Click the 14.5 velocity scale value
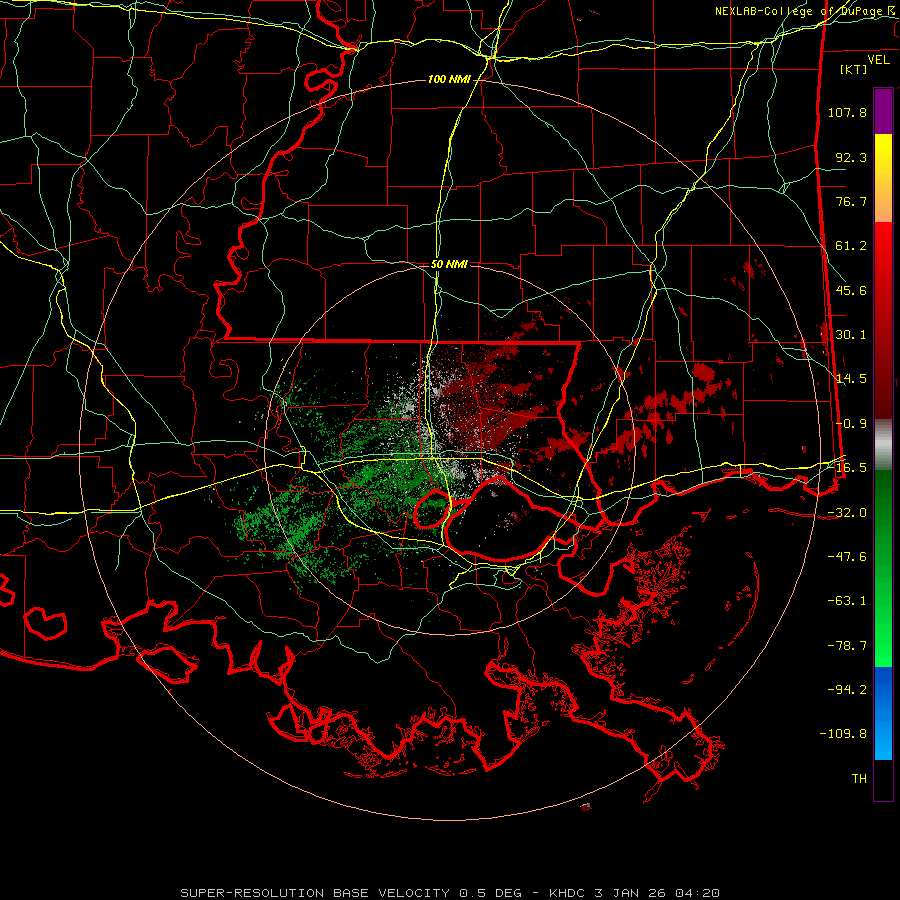Image resolution: width=900 pixels, height=900 pixels. click(851, 379)
